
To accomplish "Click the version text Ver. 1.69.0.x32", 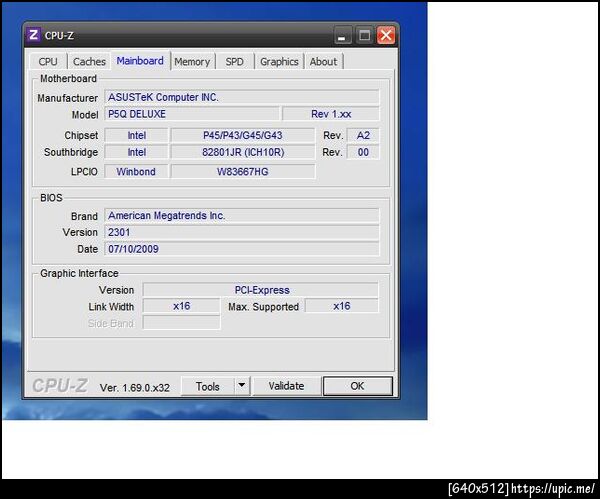I will (x=134, y=388).
